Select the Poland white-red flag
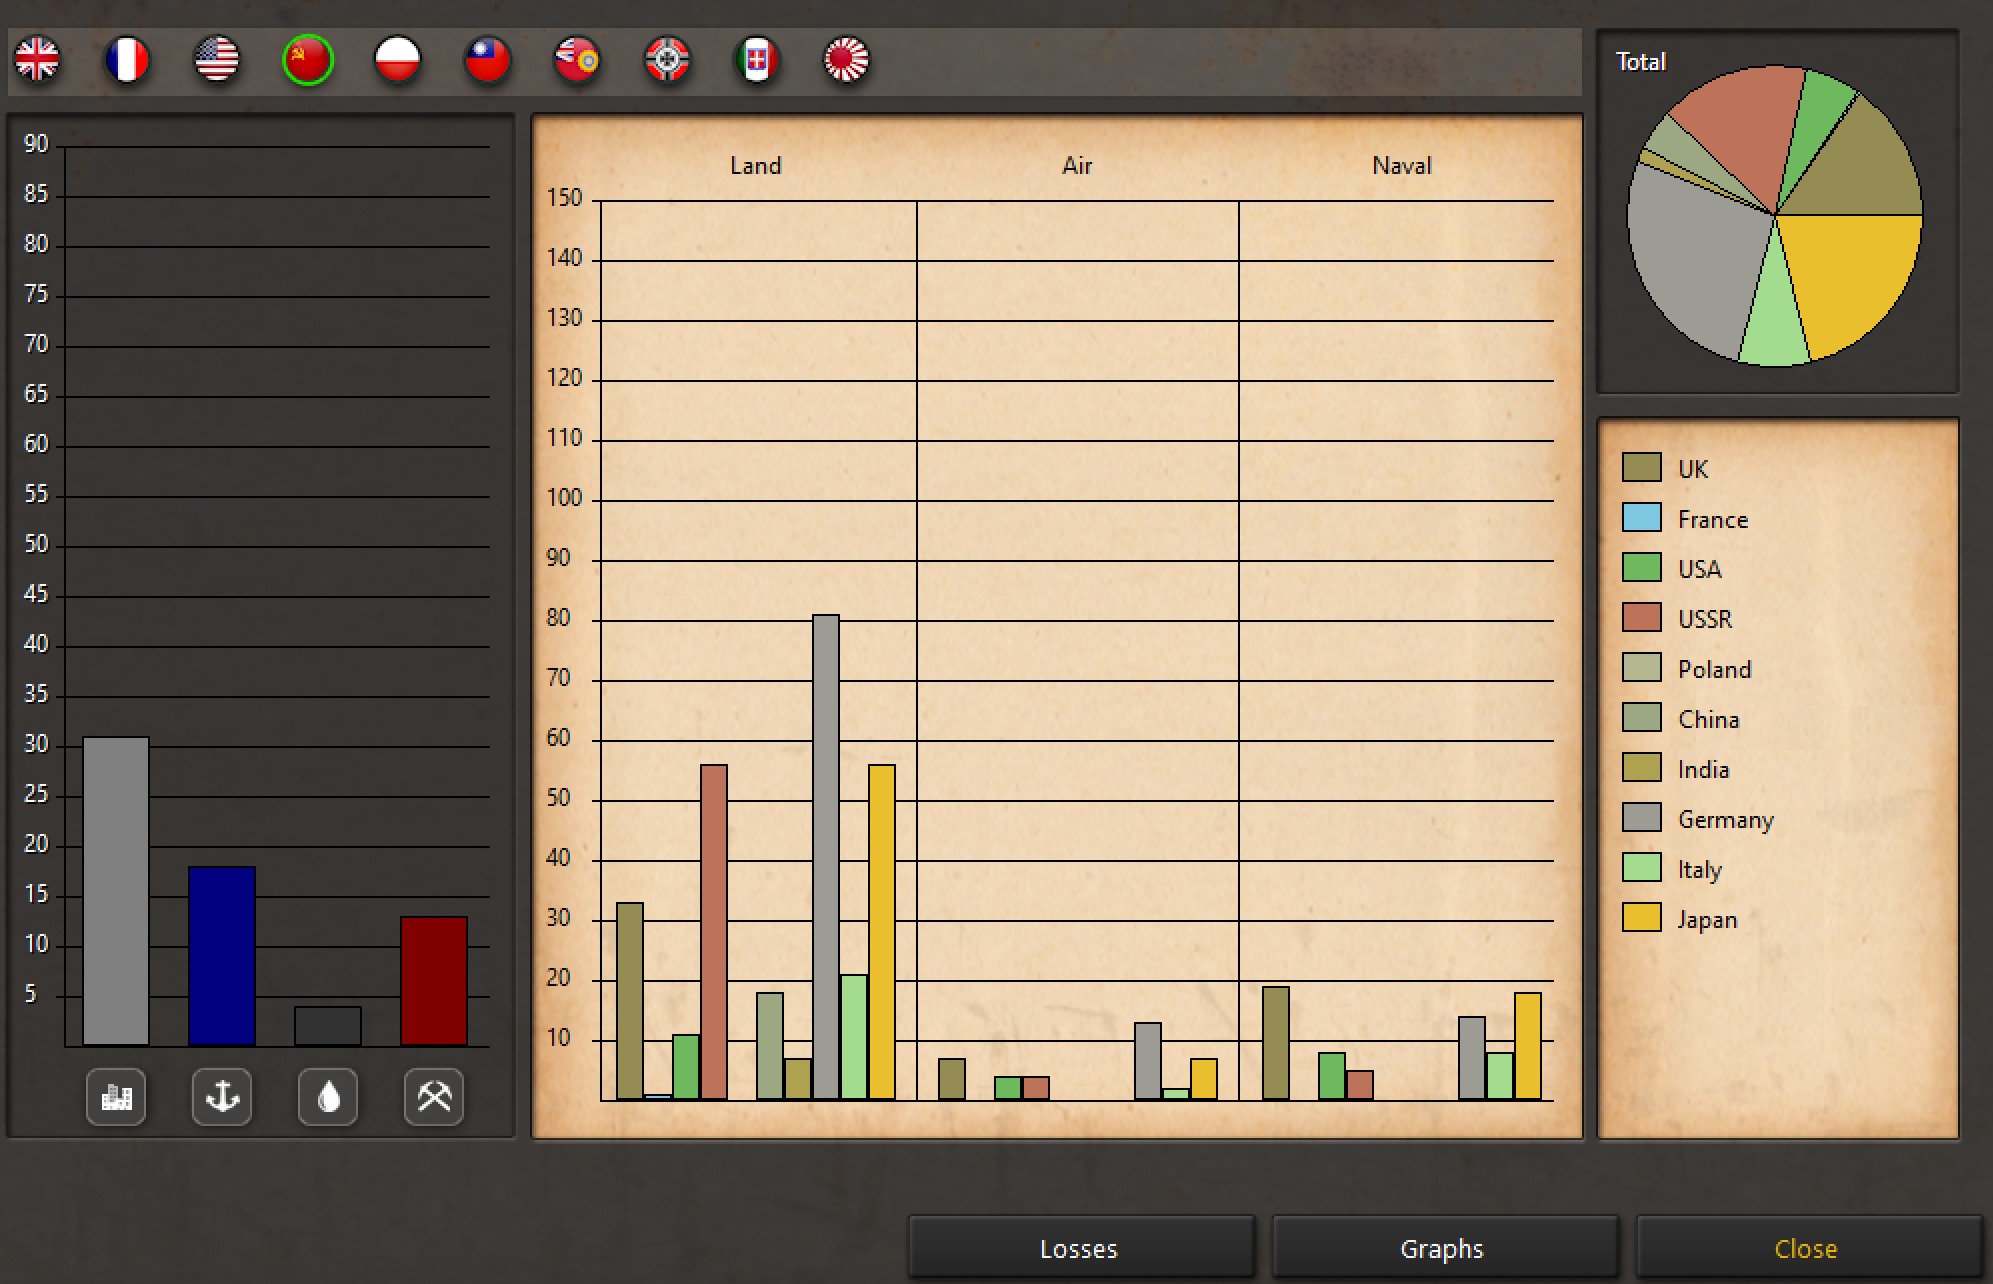1993x1284 pixels. [x=397, y=60]
